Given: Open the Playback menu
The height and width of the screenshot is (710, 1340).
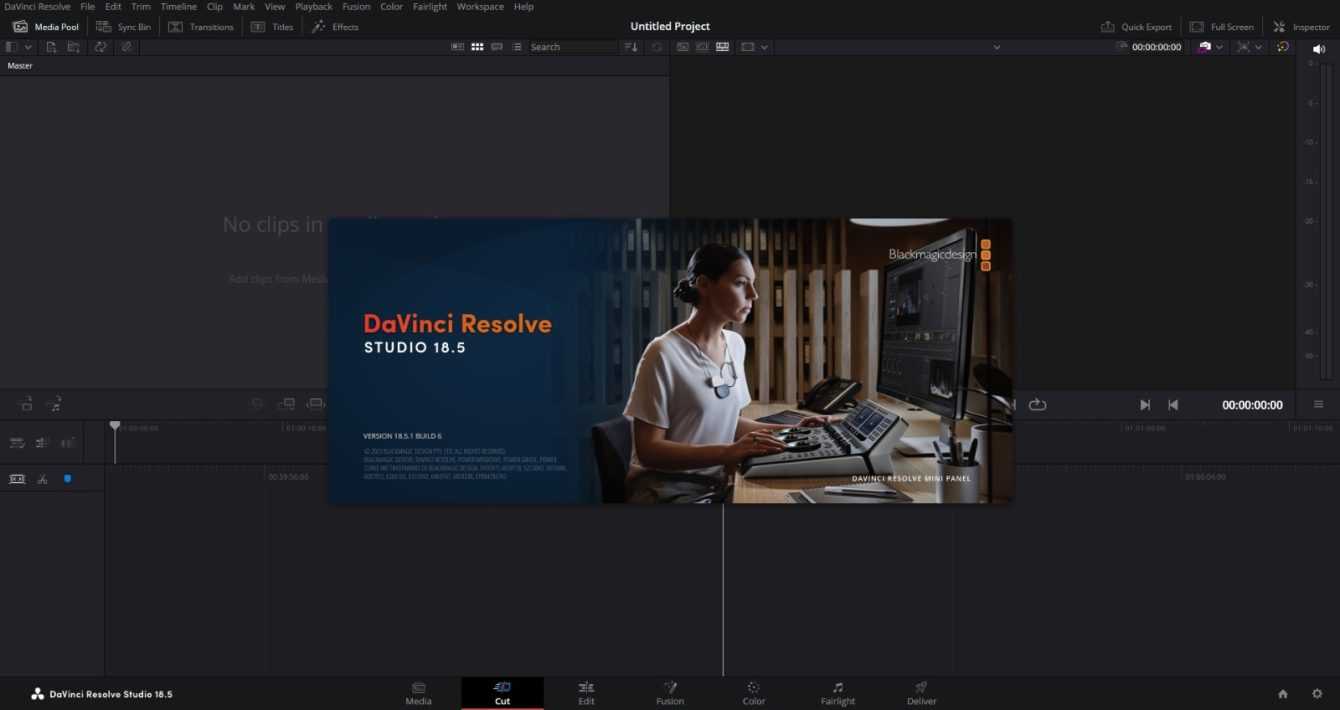Looking at the screenshot, I should tap(313, 6).
